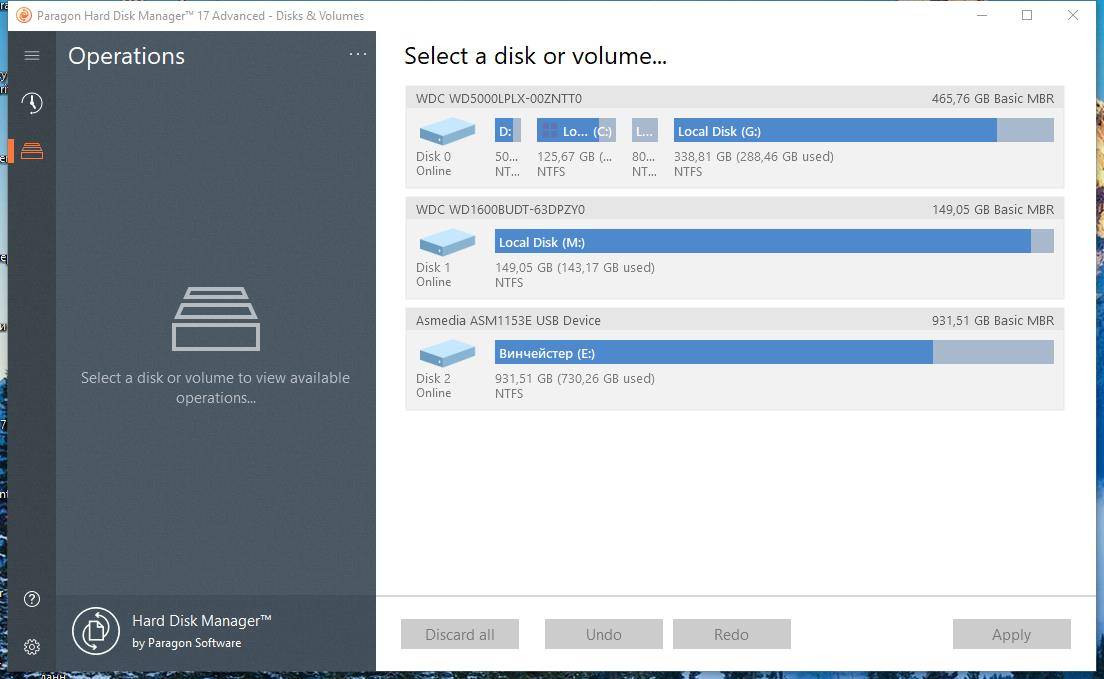
Task: Click the by Paragon Software text
Action: coord(187,643)
